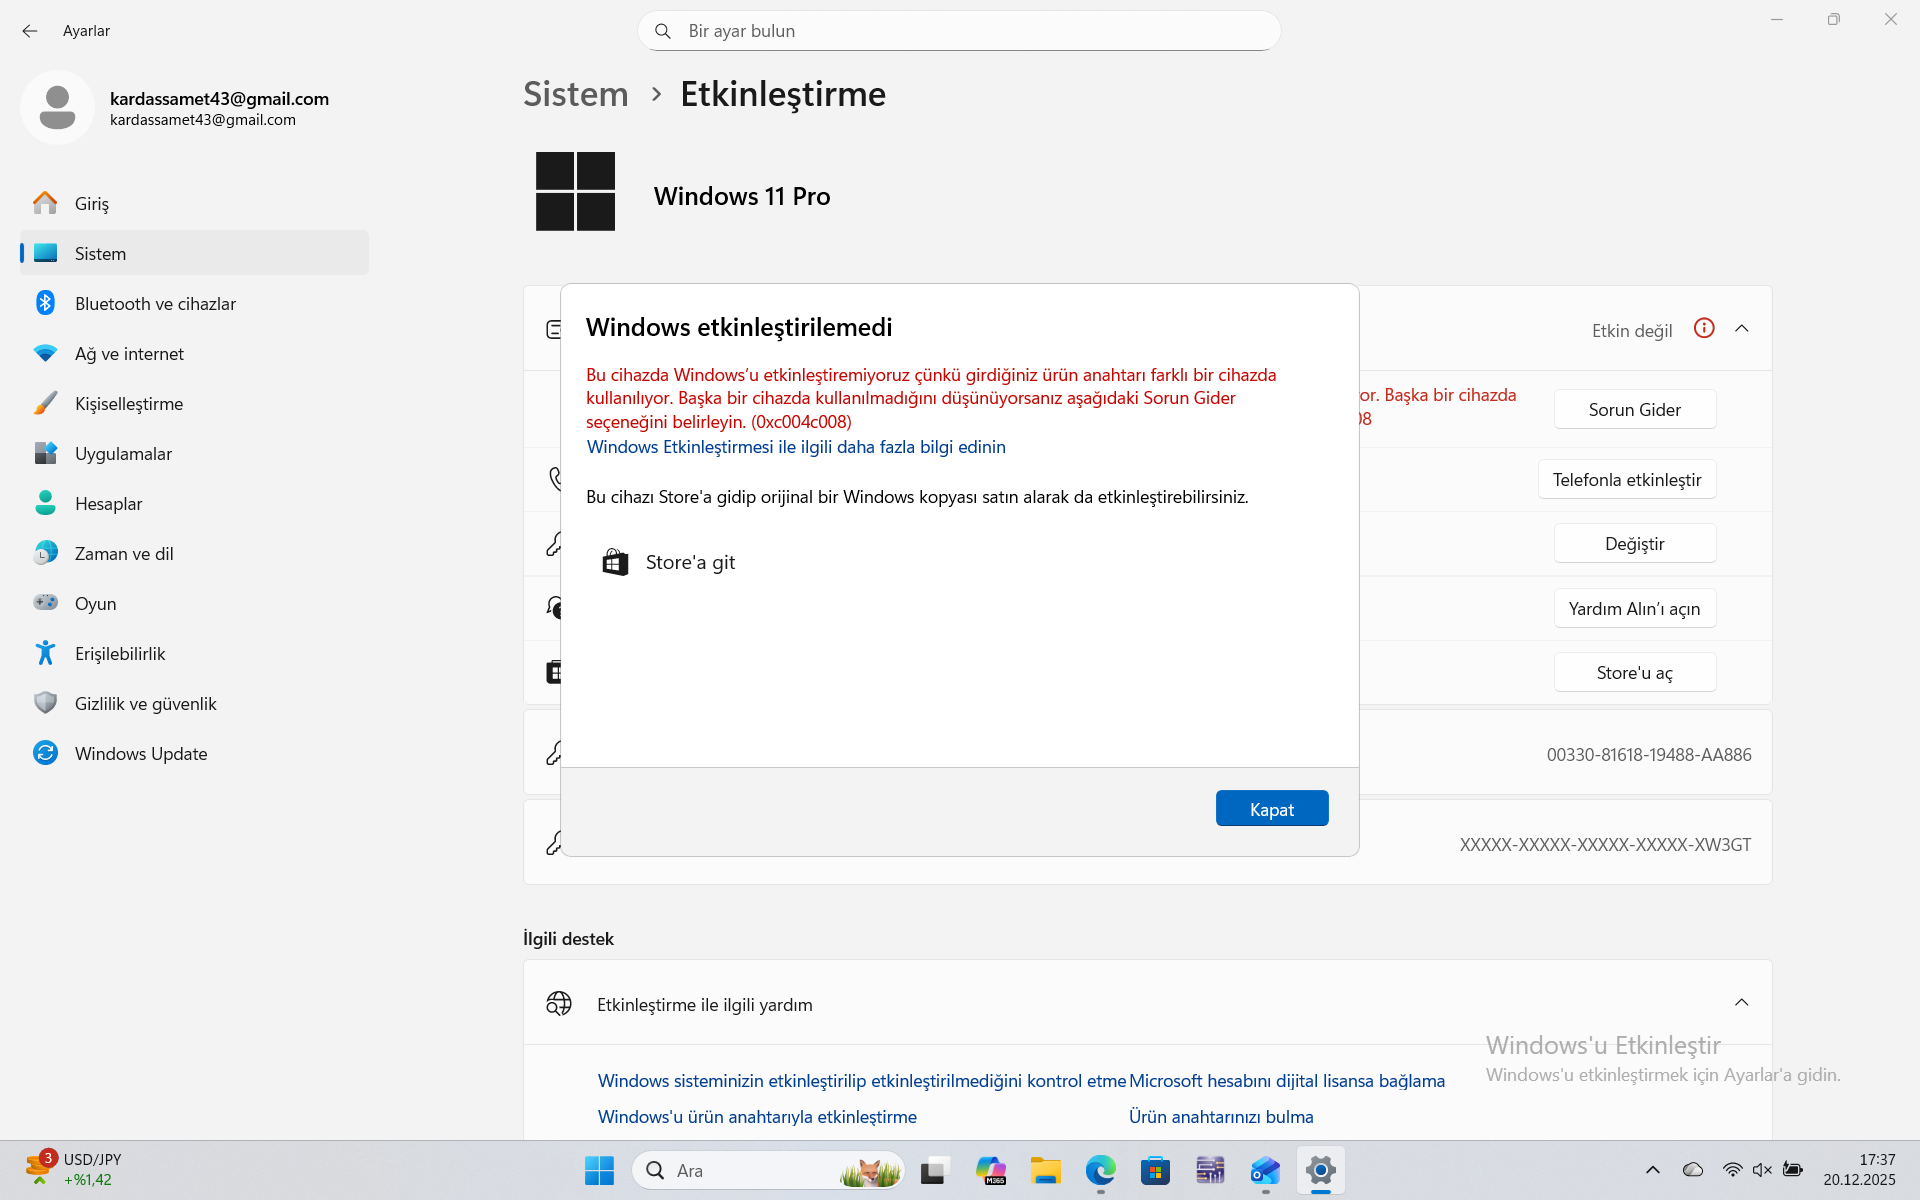
Task: Click the Bluetooth icon in sidebar
Action: pos(45,303)
